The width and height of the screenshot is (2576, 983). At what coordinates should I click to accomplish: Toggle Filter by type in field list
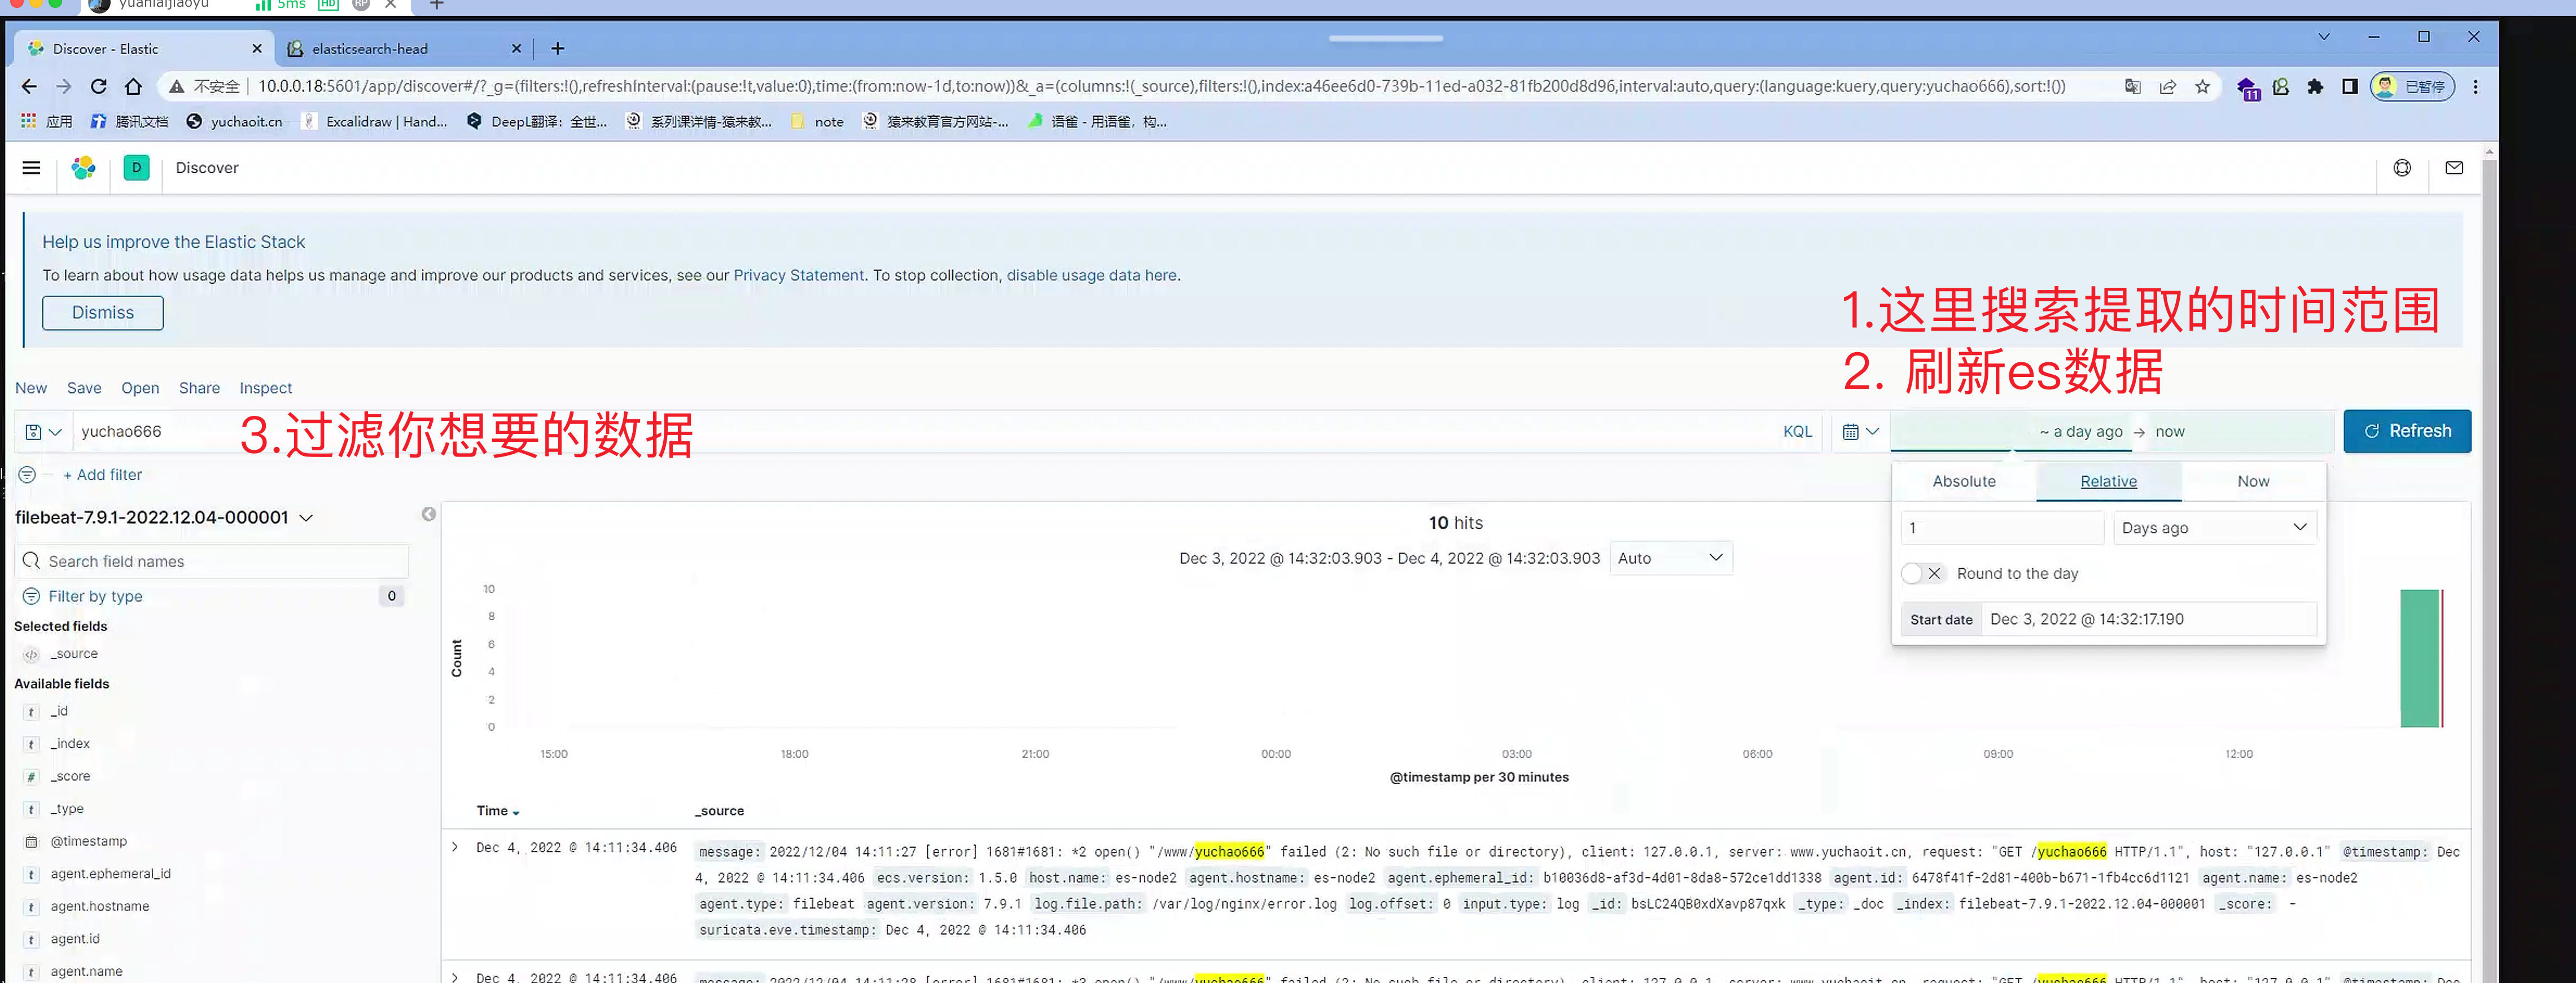tap(95, 596)
